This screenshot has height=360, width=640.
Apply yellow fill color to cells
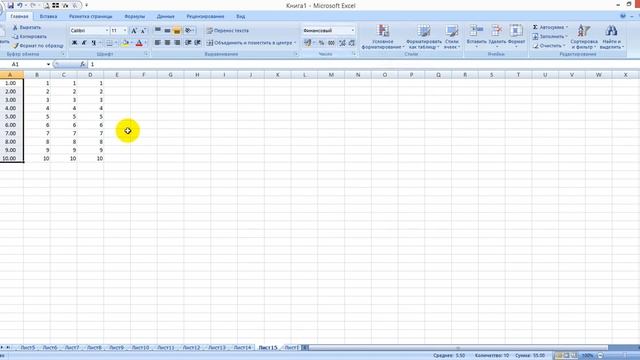125,43
